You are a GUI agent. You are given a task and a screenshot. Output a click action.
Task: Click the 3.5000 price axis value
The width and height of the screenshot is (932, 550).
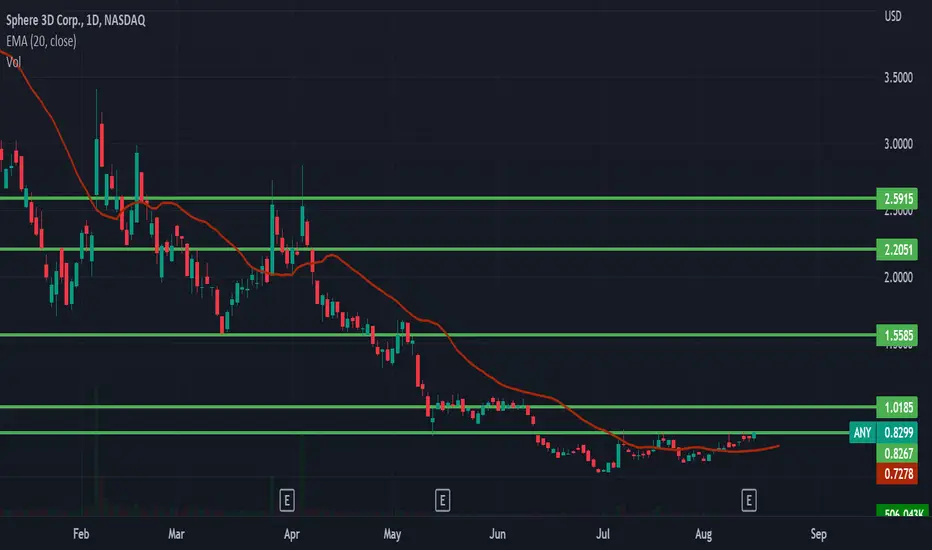[898, 78]
